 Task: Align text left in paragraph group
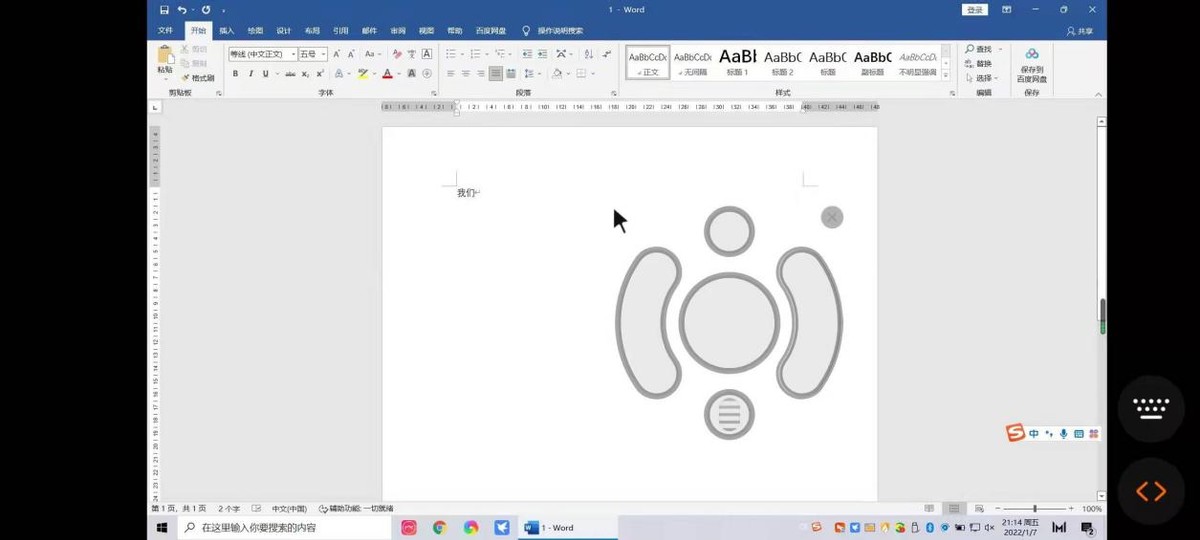[451, 74]
